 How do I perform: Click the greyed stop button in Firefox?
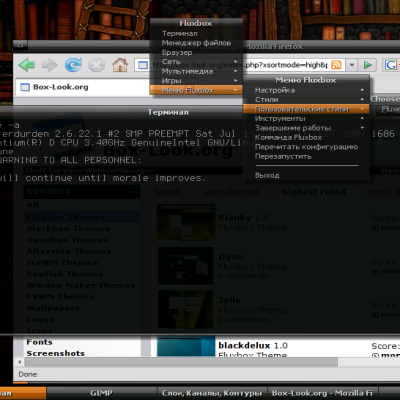click(97, 65)
